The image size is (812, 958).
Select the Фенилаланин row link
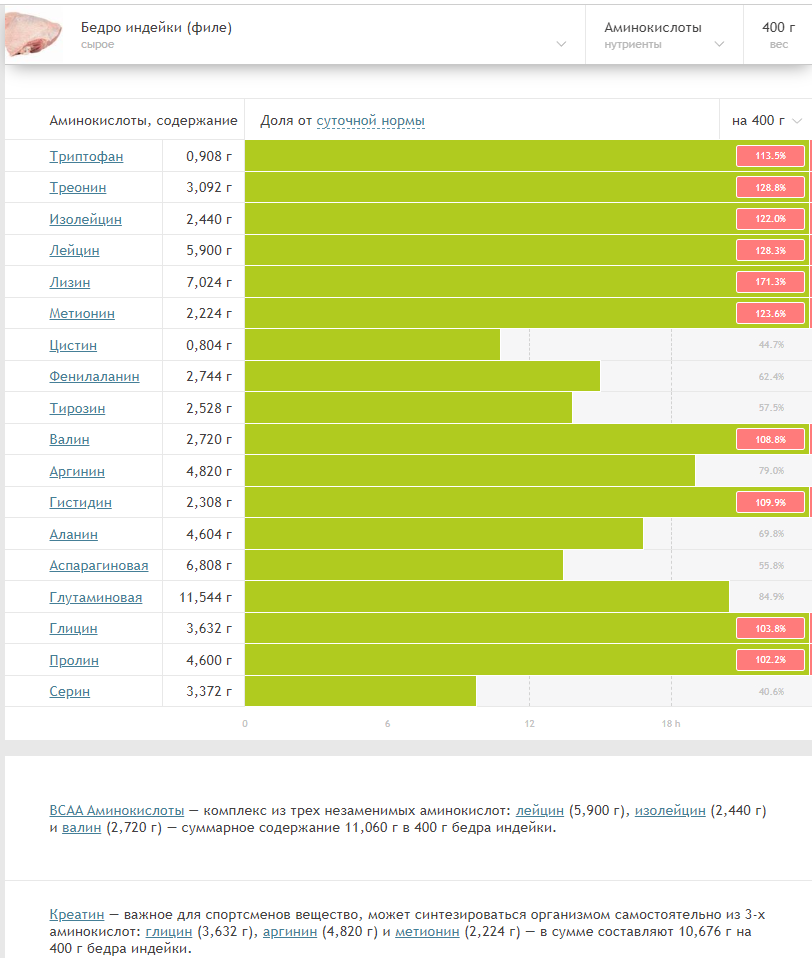tap(94, 376)
